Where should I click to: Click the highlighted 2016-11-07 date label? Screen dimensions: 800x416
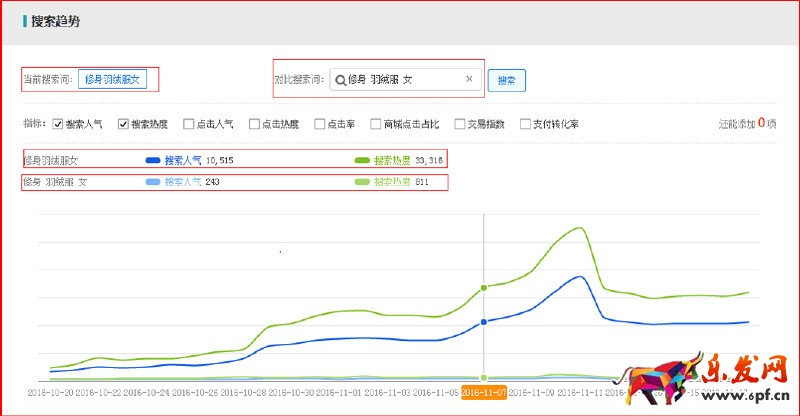[x=484, y=394]
